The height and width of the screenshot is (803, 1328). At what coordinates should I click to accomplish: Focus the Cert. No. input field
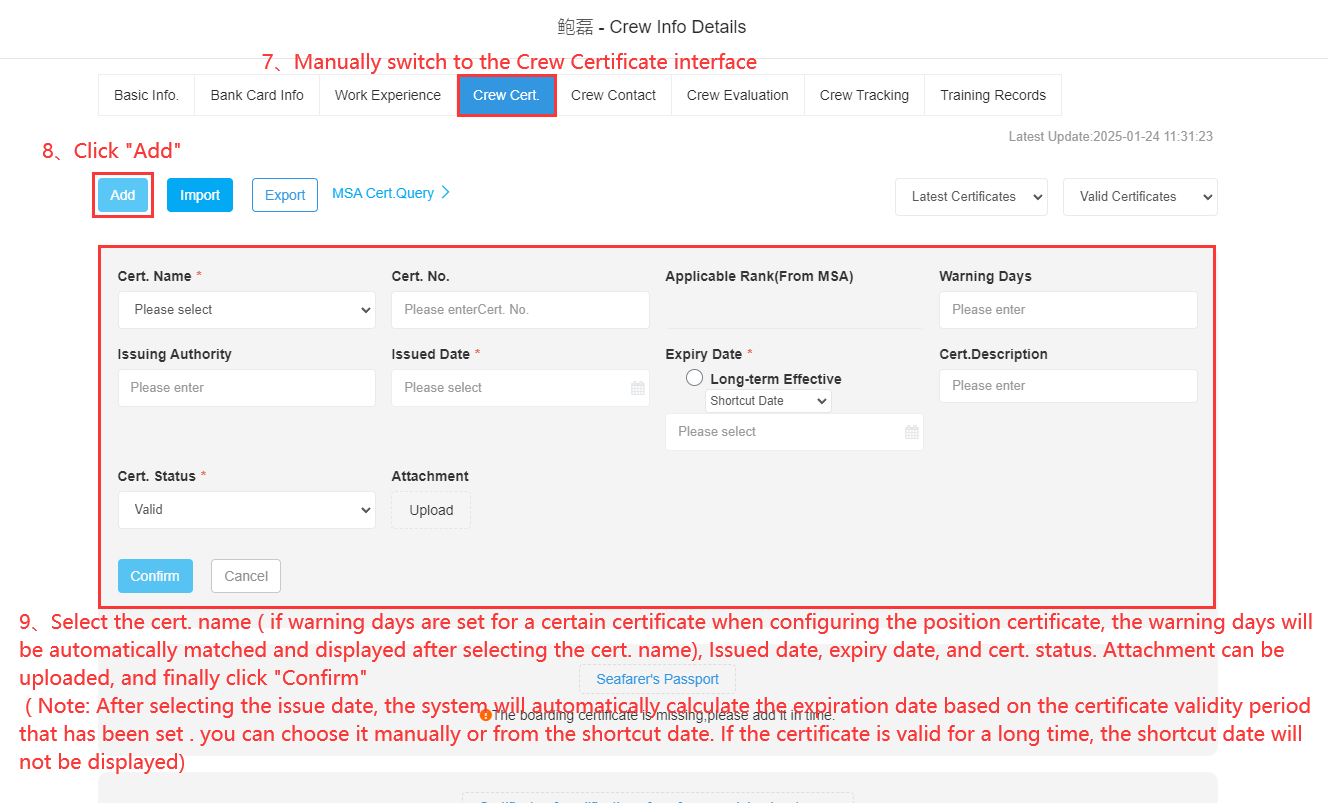point(520,310)
